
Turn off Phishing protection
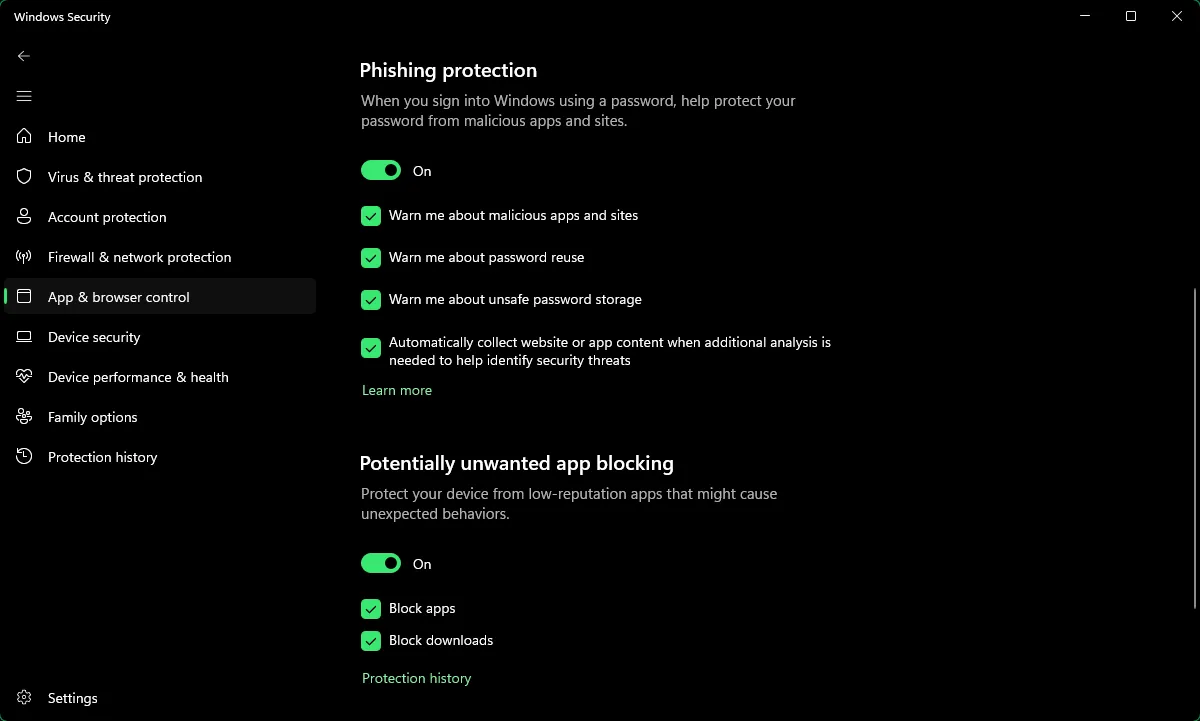pos(380,170)
